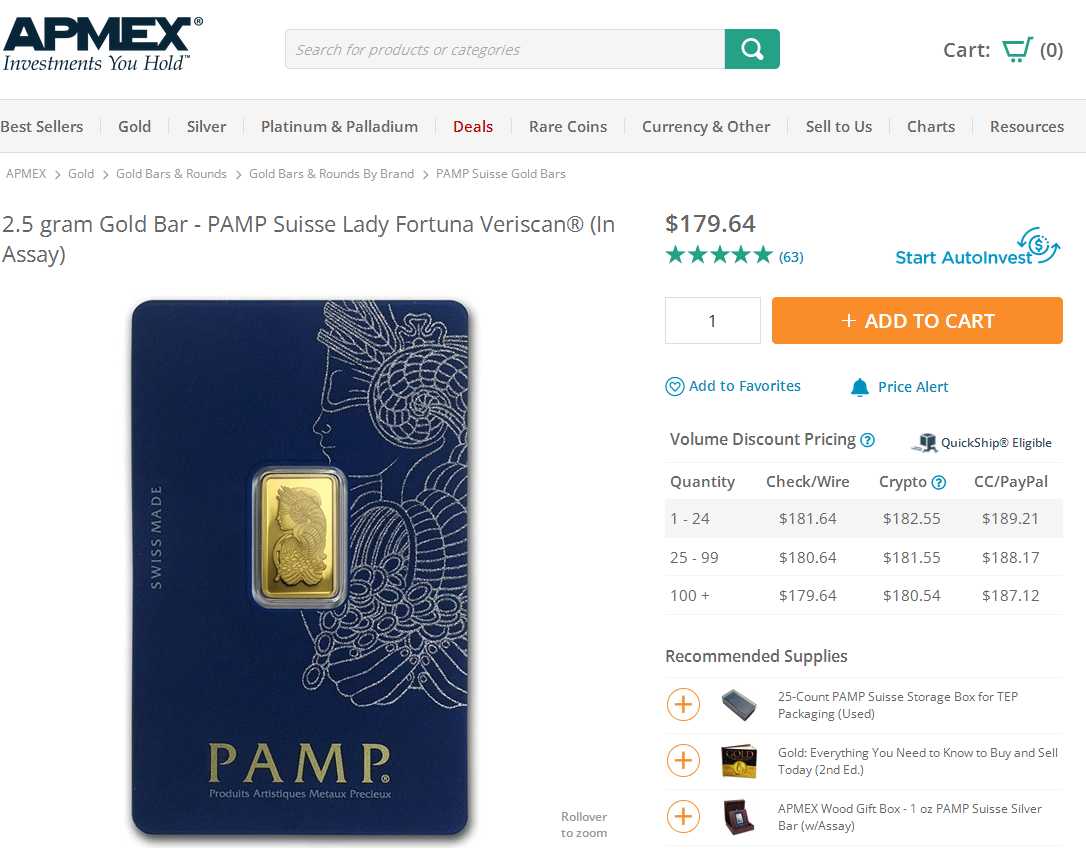The width and height of the screenshot is (1086, 864).
Task: Open the Platinum & Palladium menu
Action: point(339,126)
